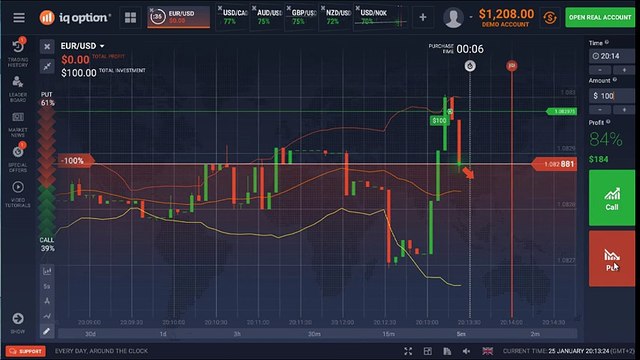The height and width of the screenshot is (360, 640).
Task: Open the hamburger main menu
Action: point(19,18)
